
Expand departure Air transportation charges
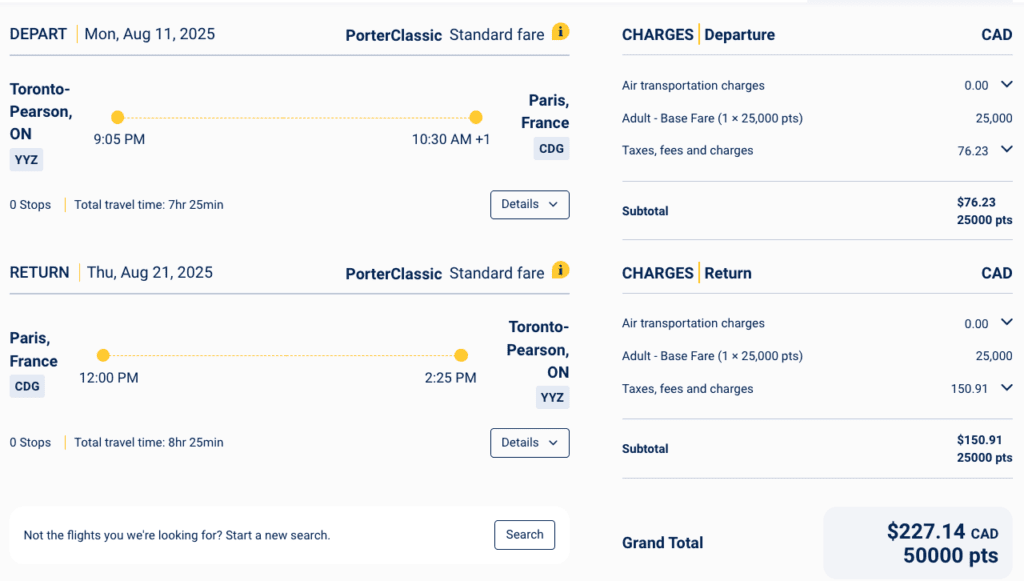click(1006, 85)
